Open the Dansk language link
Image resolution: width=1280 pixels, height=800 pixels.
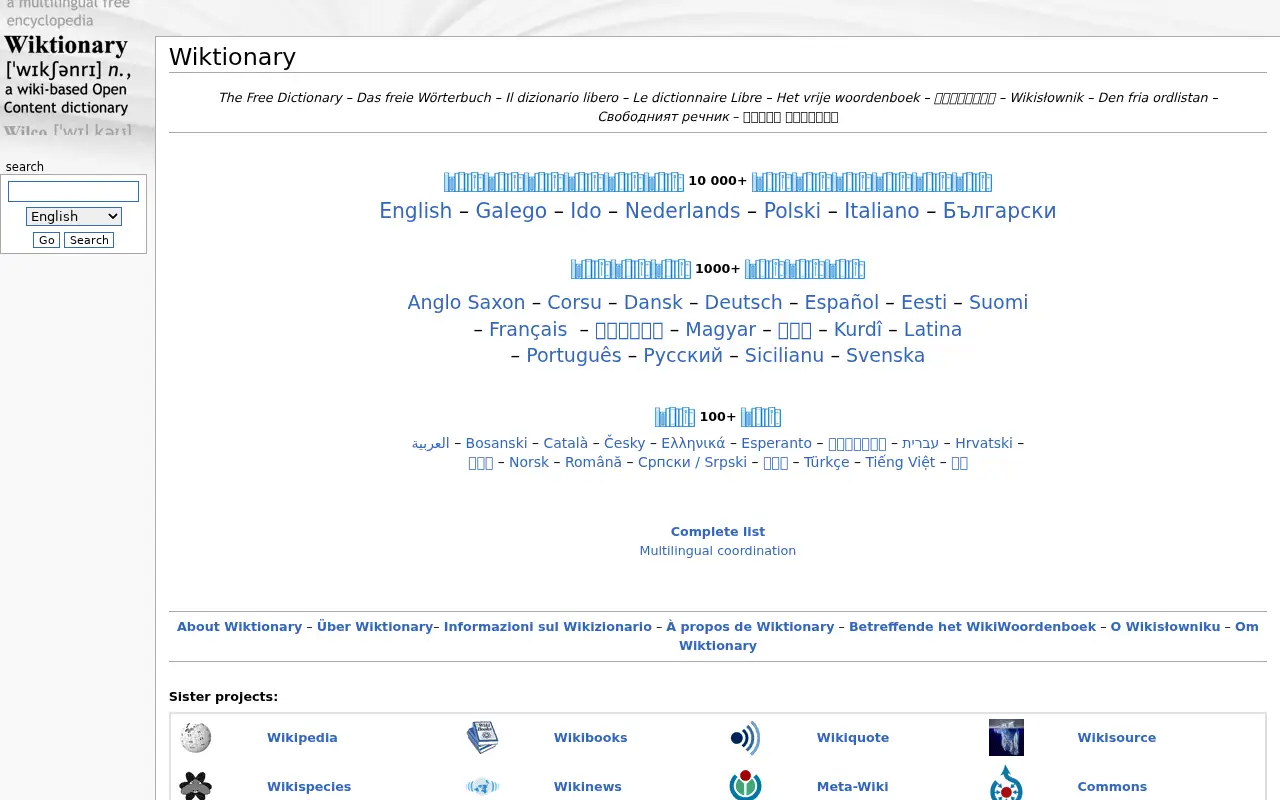coord(653,302)
